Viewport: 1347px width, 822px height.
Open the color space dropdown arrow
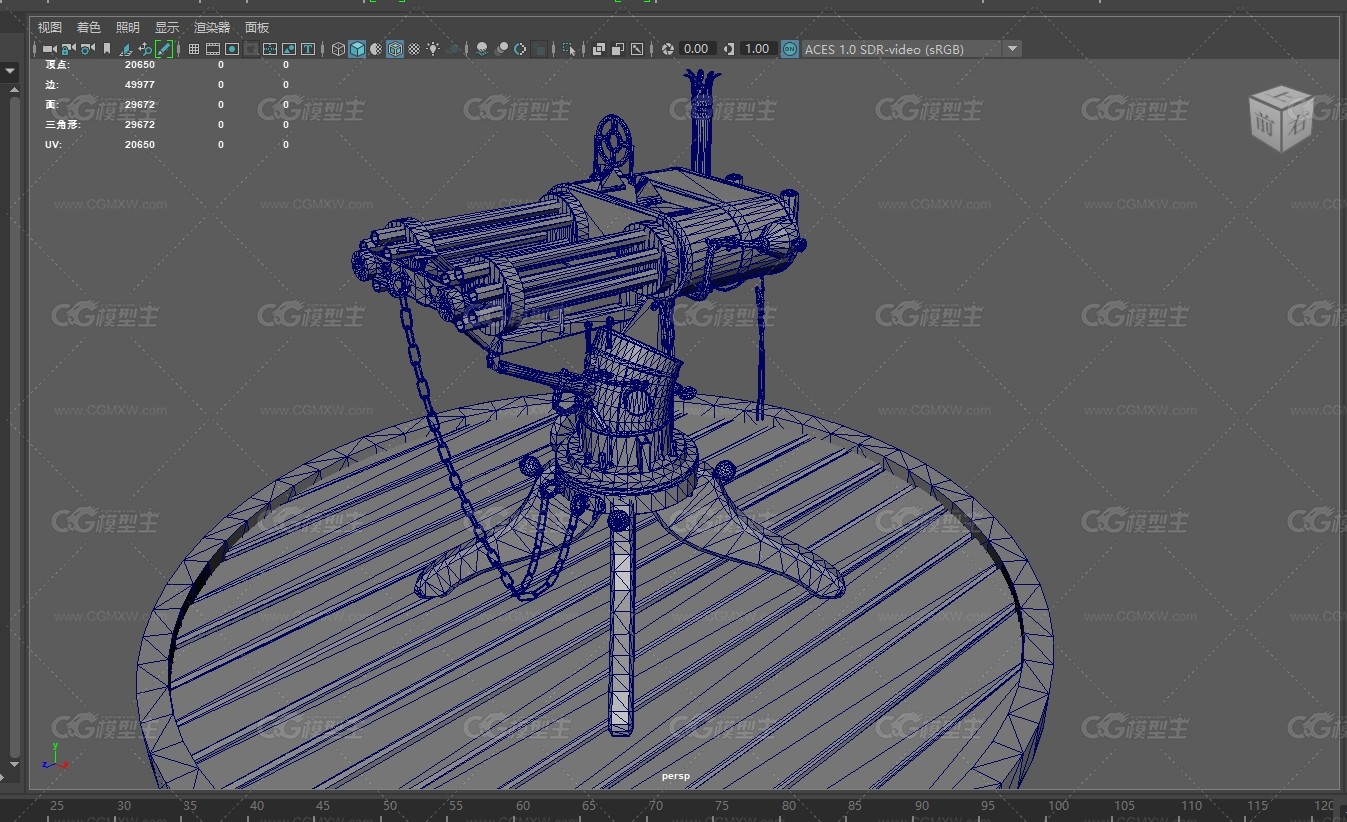tap(1012, 49)
